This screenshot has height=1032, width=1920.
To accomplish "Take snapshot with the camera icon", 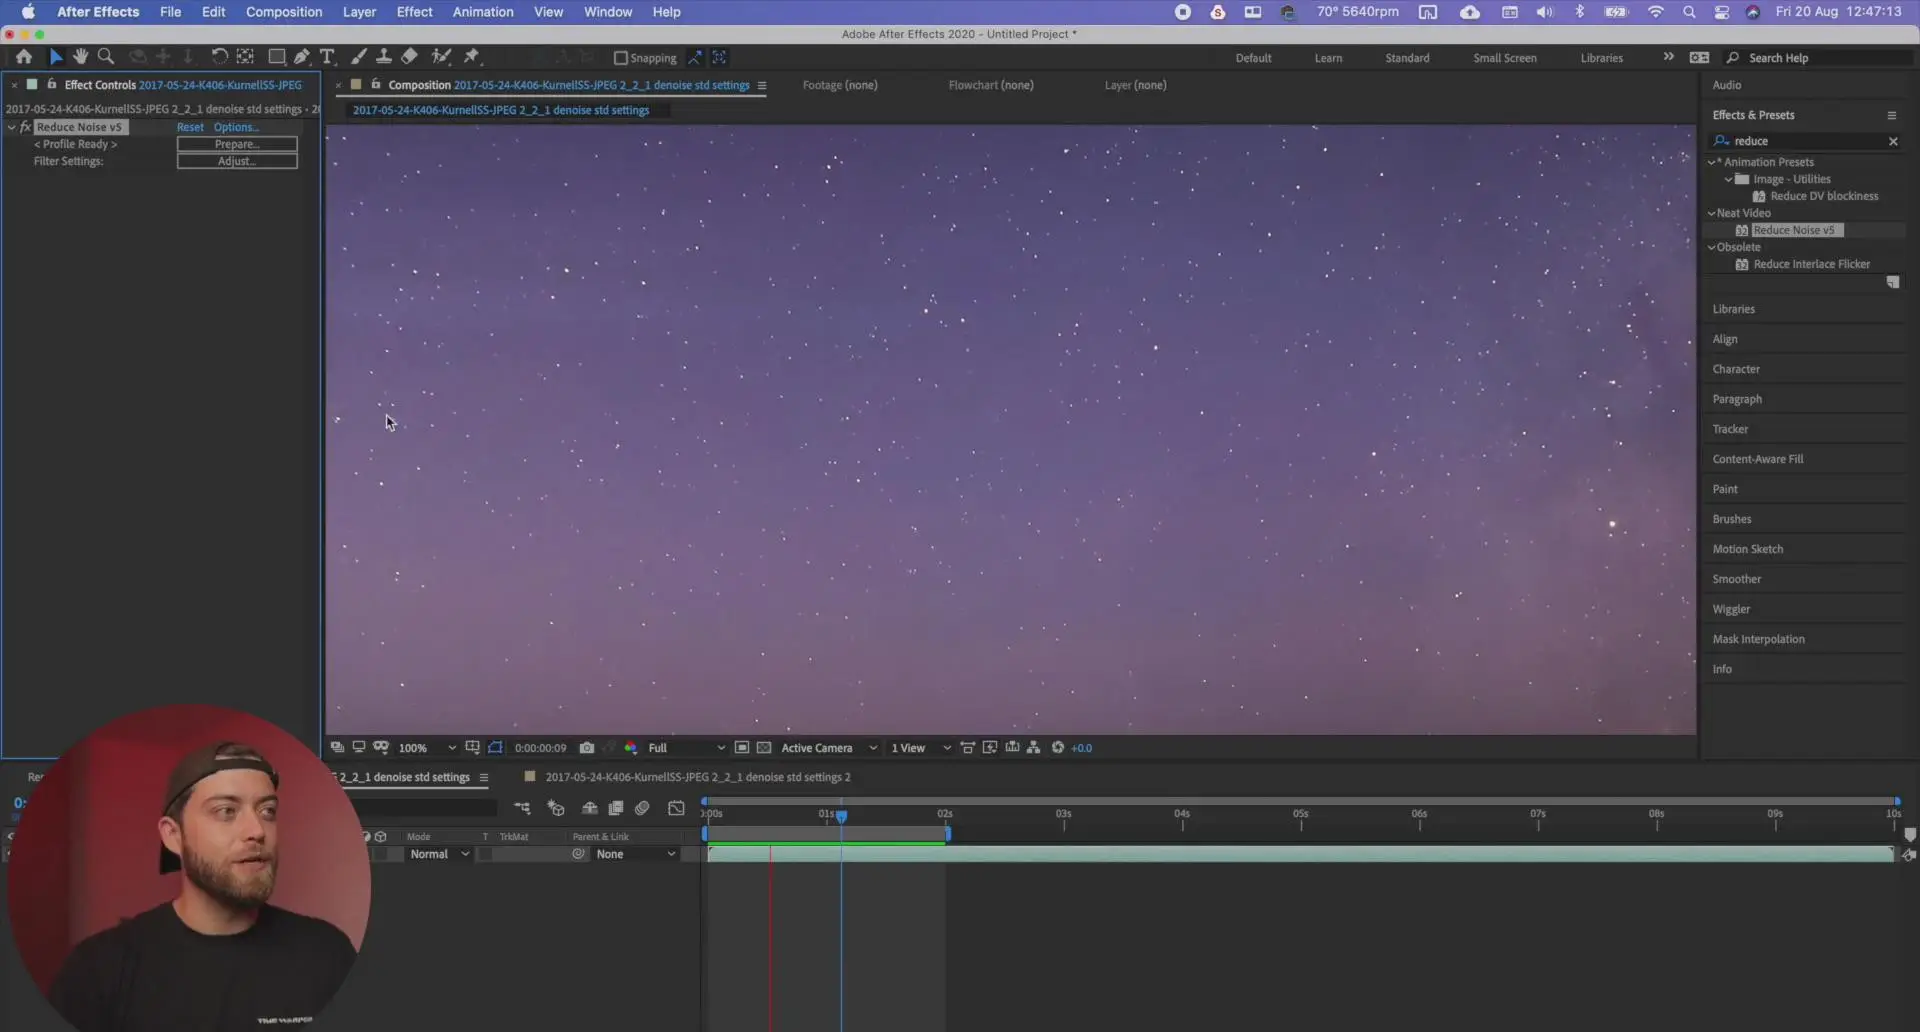I will (587, 748).
